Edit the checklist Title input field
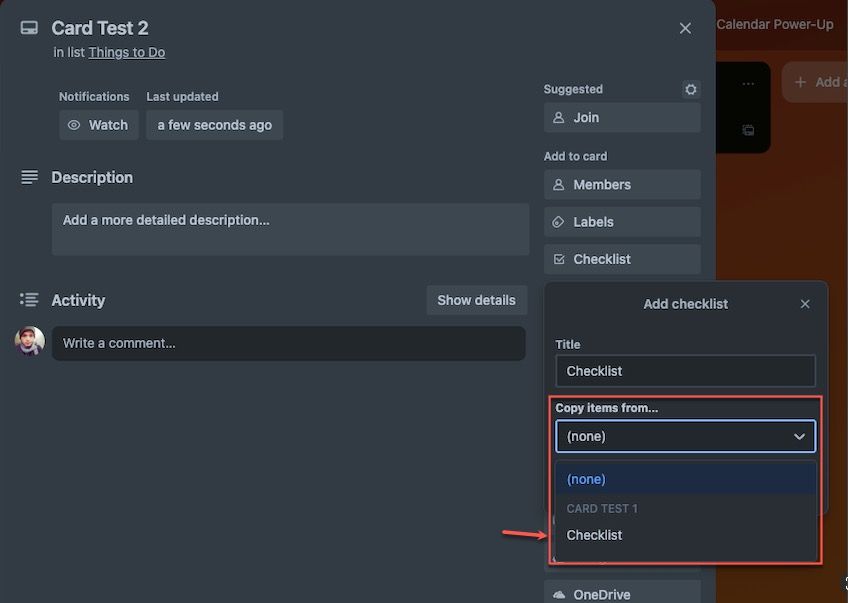The image size is (848, 603). click(685, 371)
